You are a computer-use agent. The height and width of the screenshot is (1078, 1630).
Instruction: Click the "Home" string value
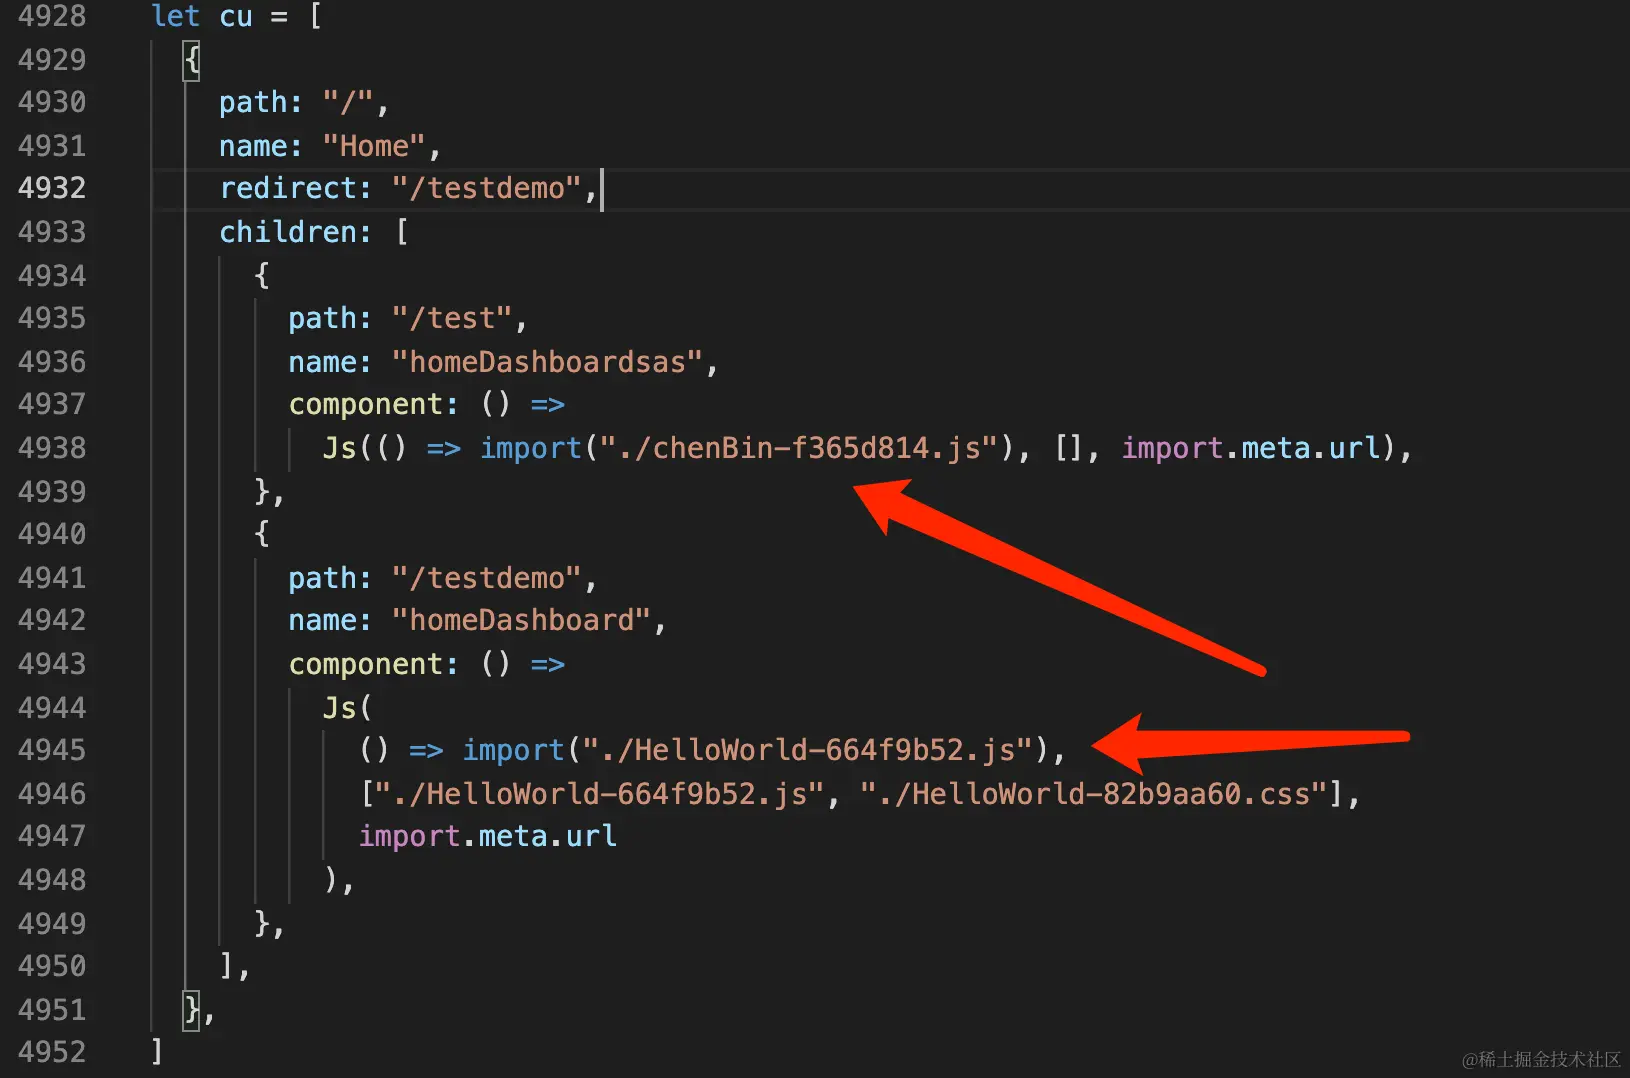tap(374, 146)
